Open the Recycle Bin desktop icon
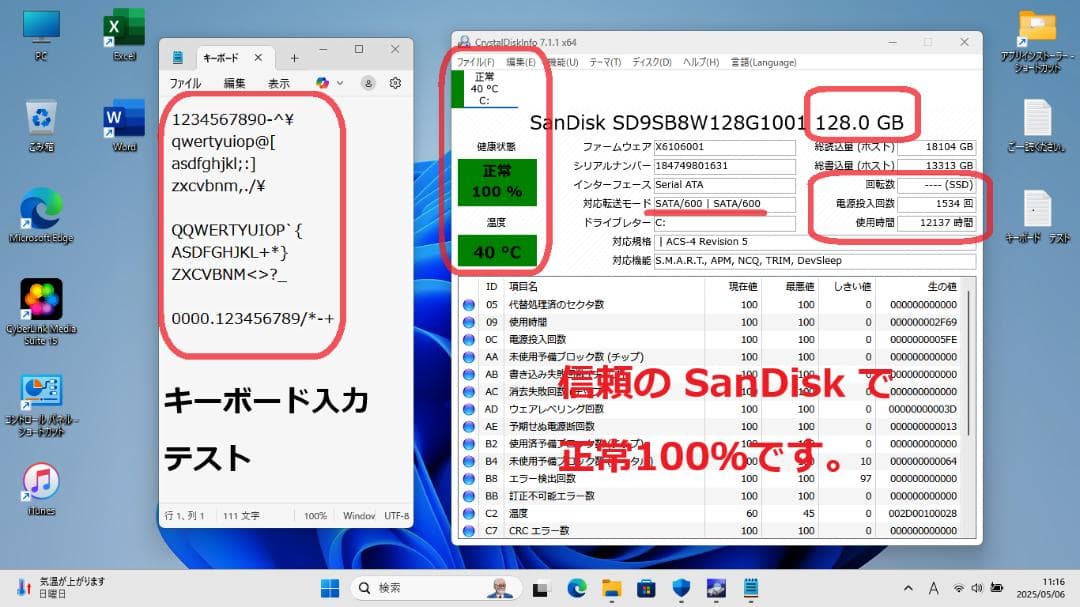 (41, 125)
